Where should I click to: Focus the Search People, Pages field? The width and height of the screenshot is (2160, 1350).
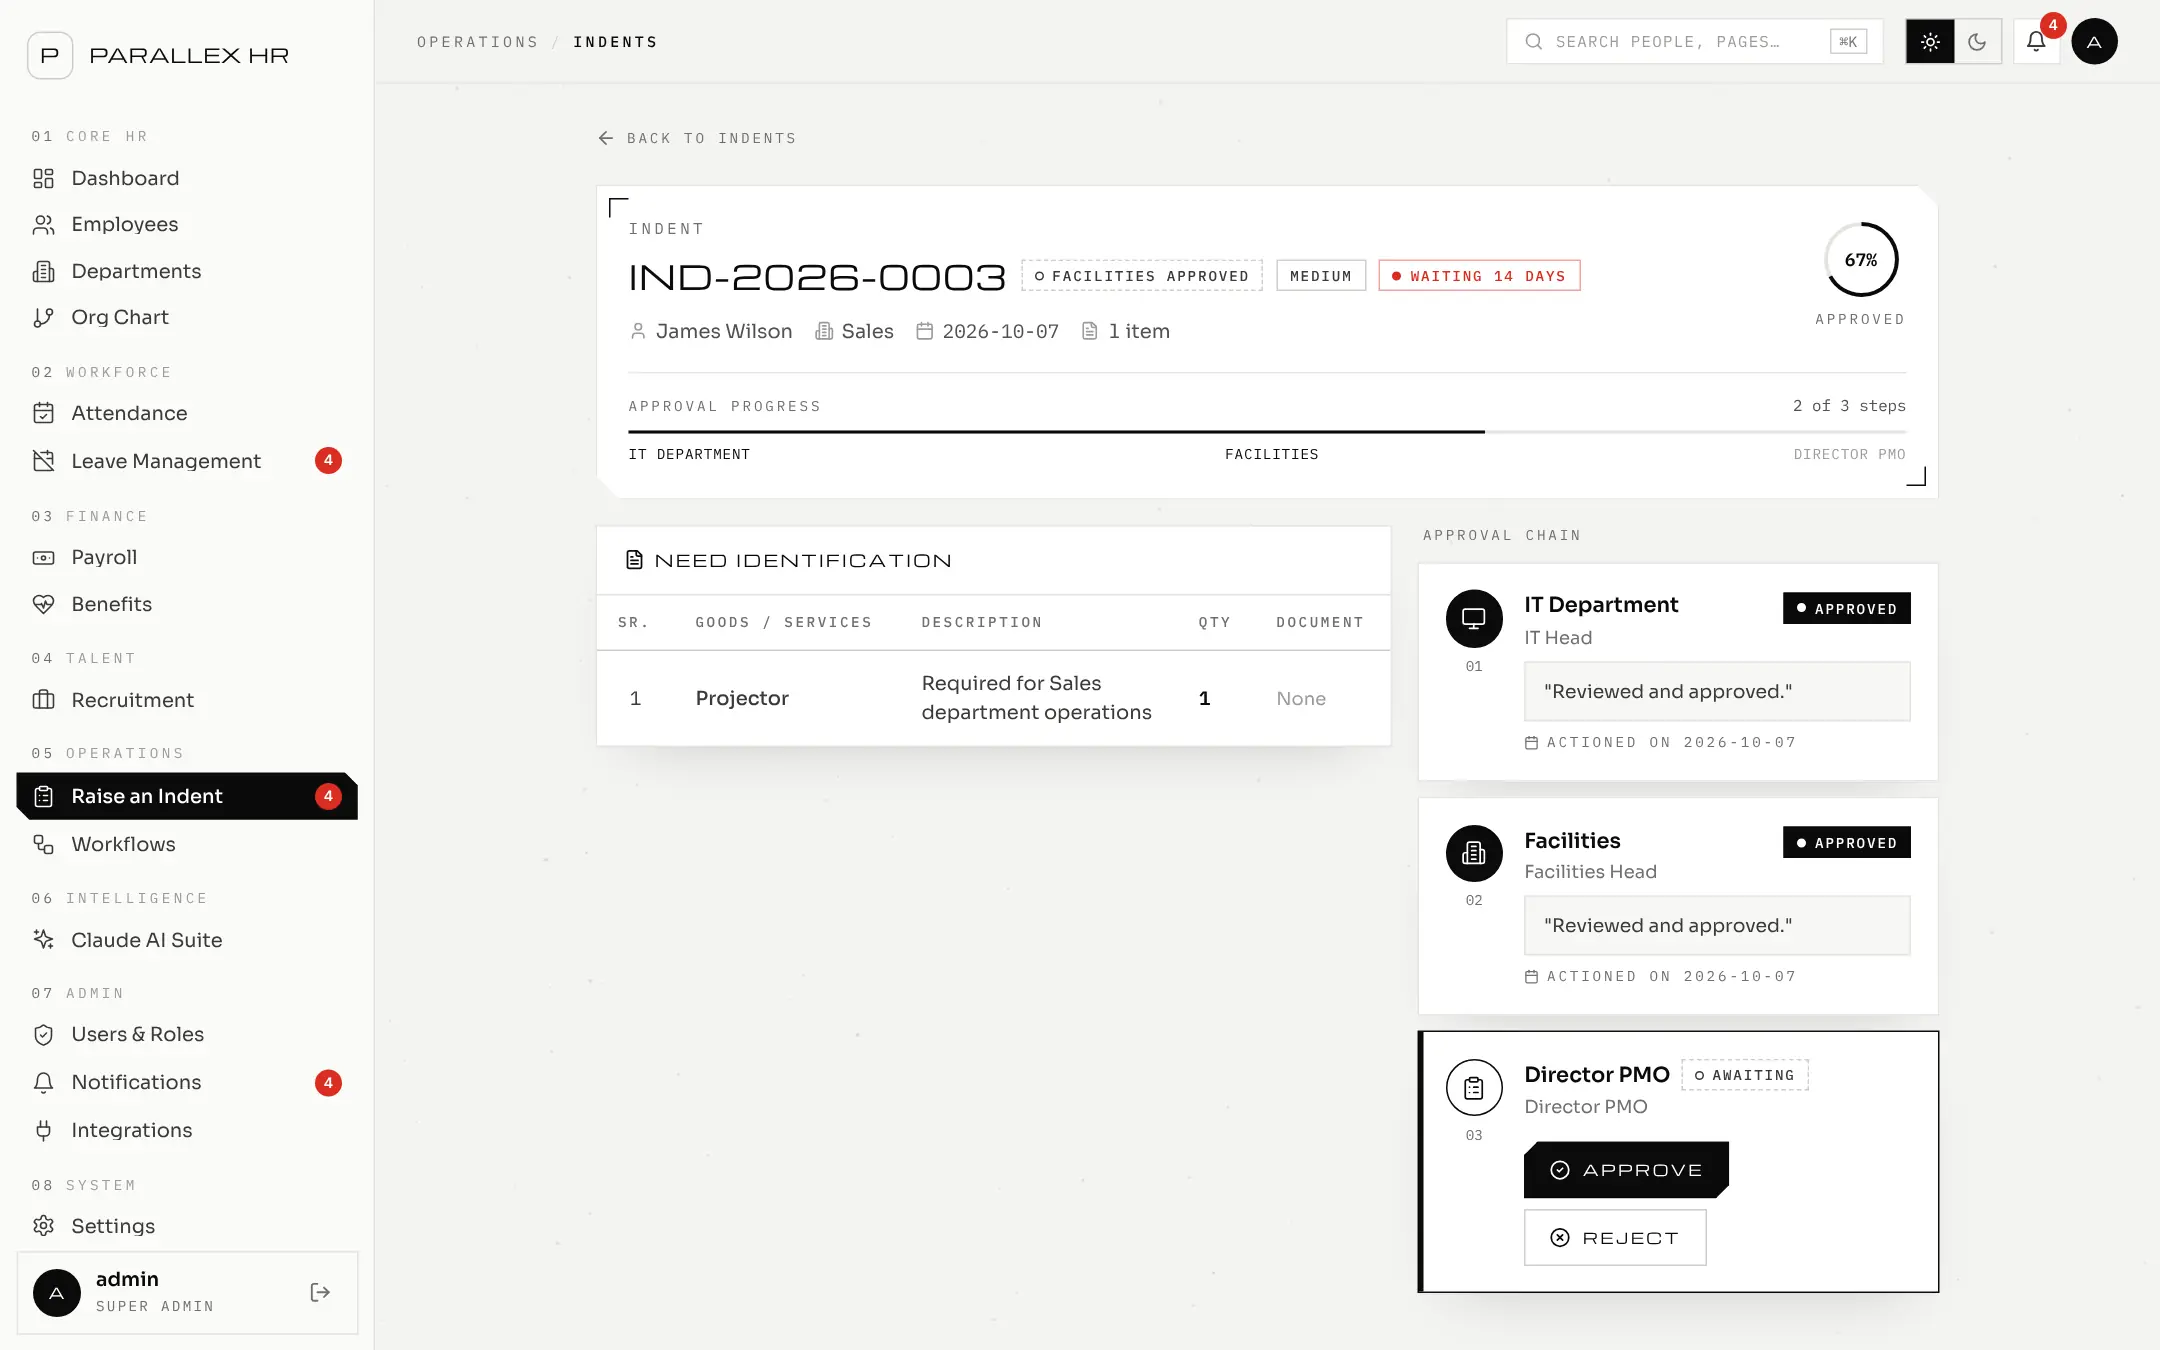[x=1694, y=42]
